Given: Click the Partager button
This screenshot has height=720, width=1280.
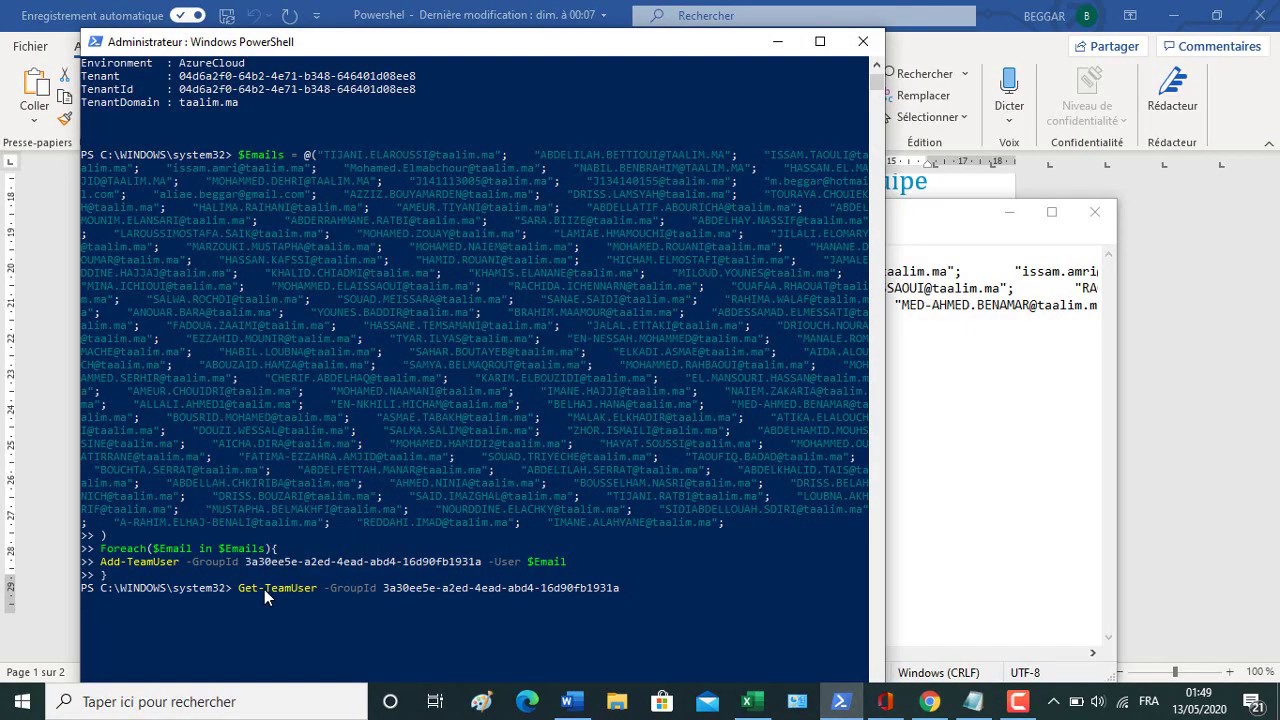Looking at the screenshot, I should point(1106,46).
